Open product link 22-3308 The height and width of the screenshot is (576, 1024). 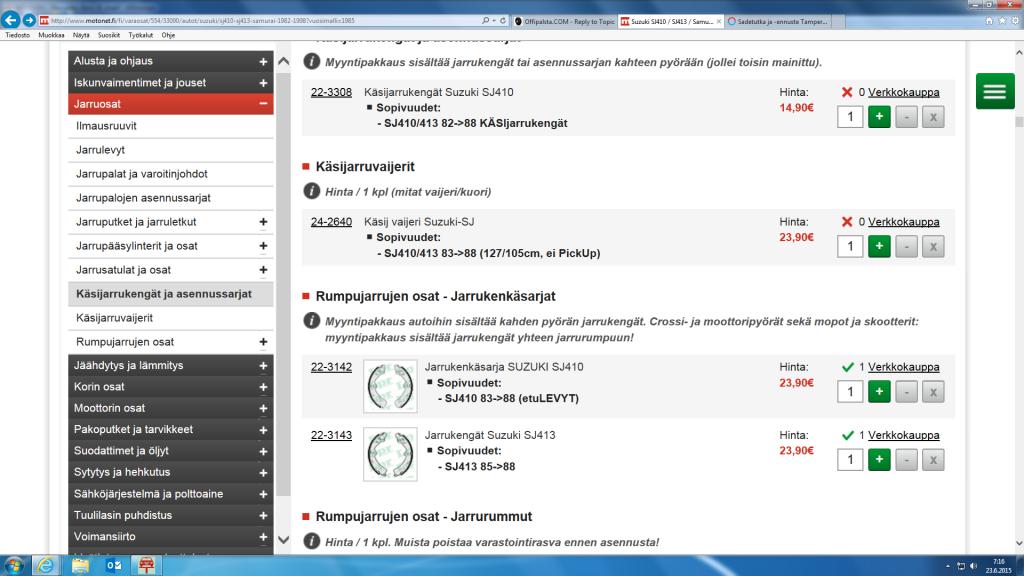pyautogui.click(x=331, y=92)
